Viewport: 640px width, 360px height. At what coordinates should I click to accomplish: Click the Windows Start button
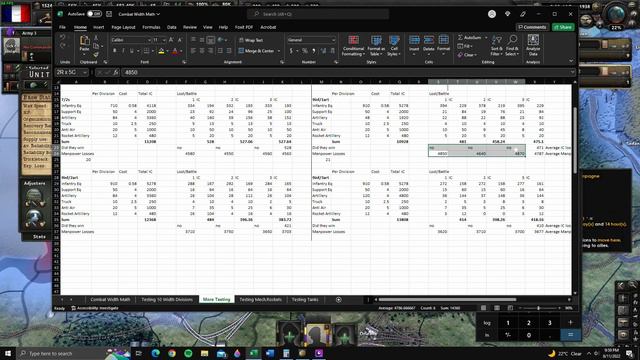pos(8,353)
